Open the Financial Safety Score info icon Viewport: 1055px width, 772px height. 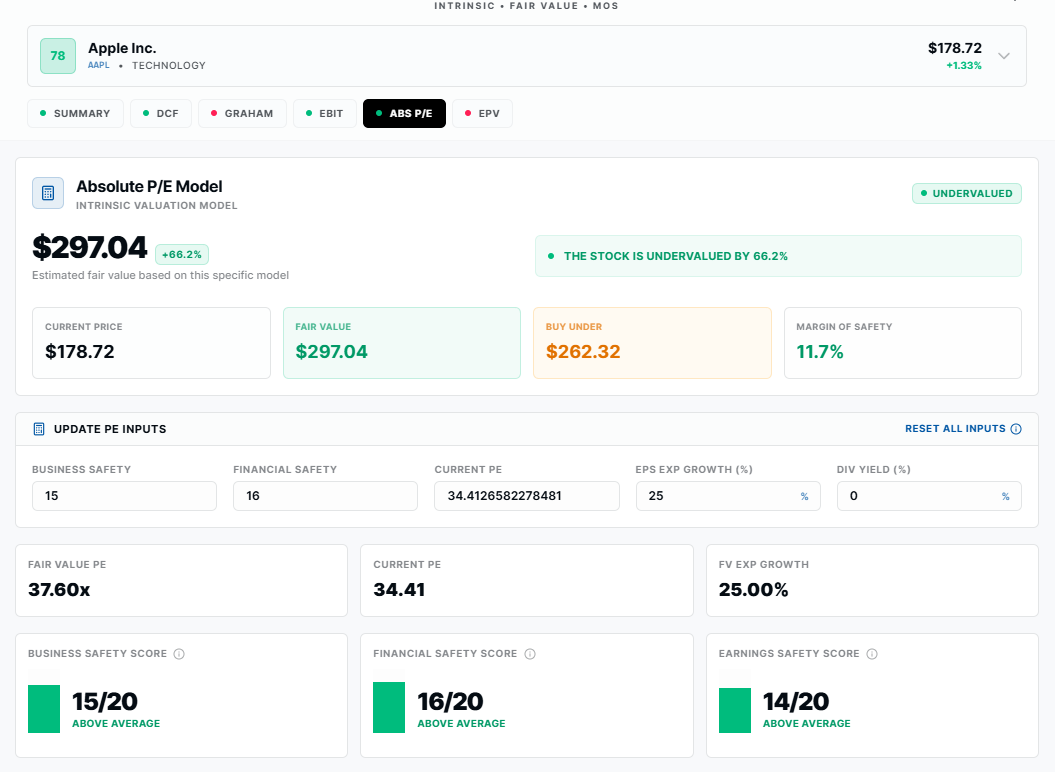[x=530, y=654]
